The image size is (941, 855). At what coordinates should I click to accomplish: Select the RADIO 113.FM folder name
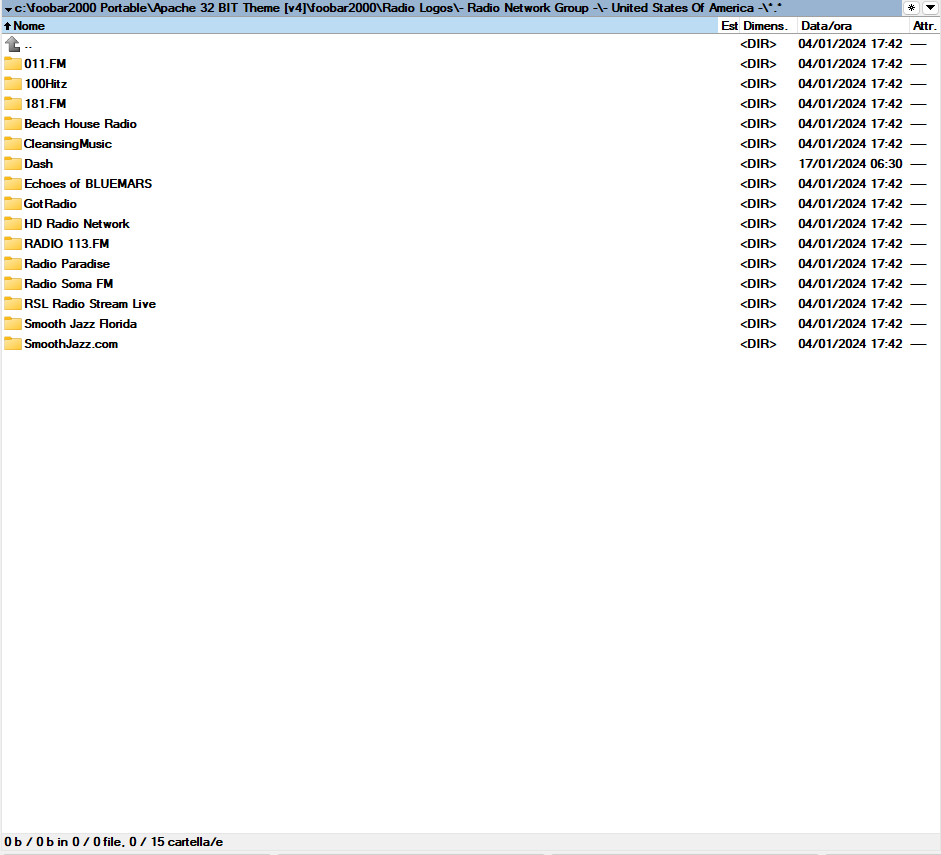pyautogui.click(x=67, y=244)
